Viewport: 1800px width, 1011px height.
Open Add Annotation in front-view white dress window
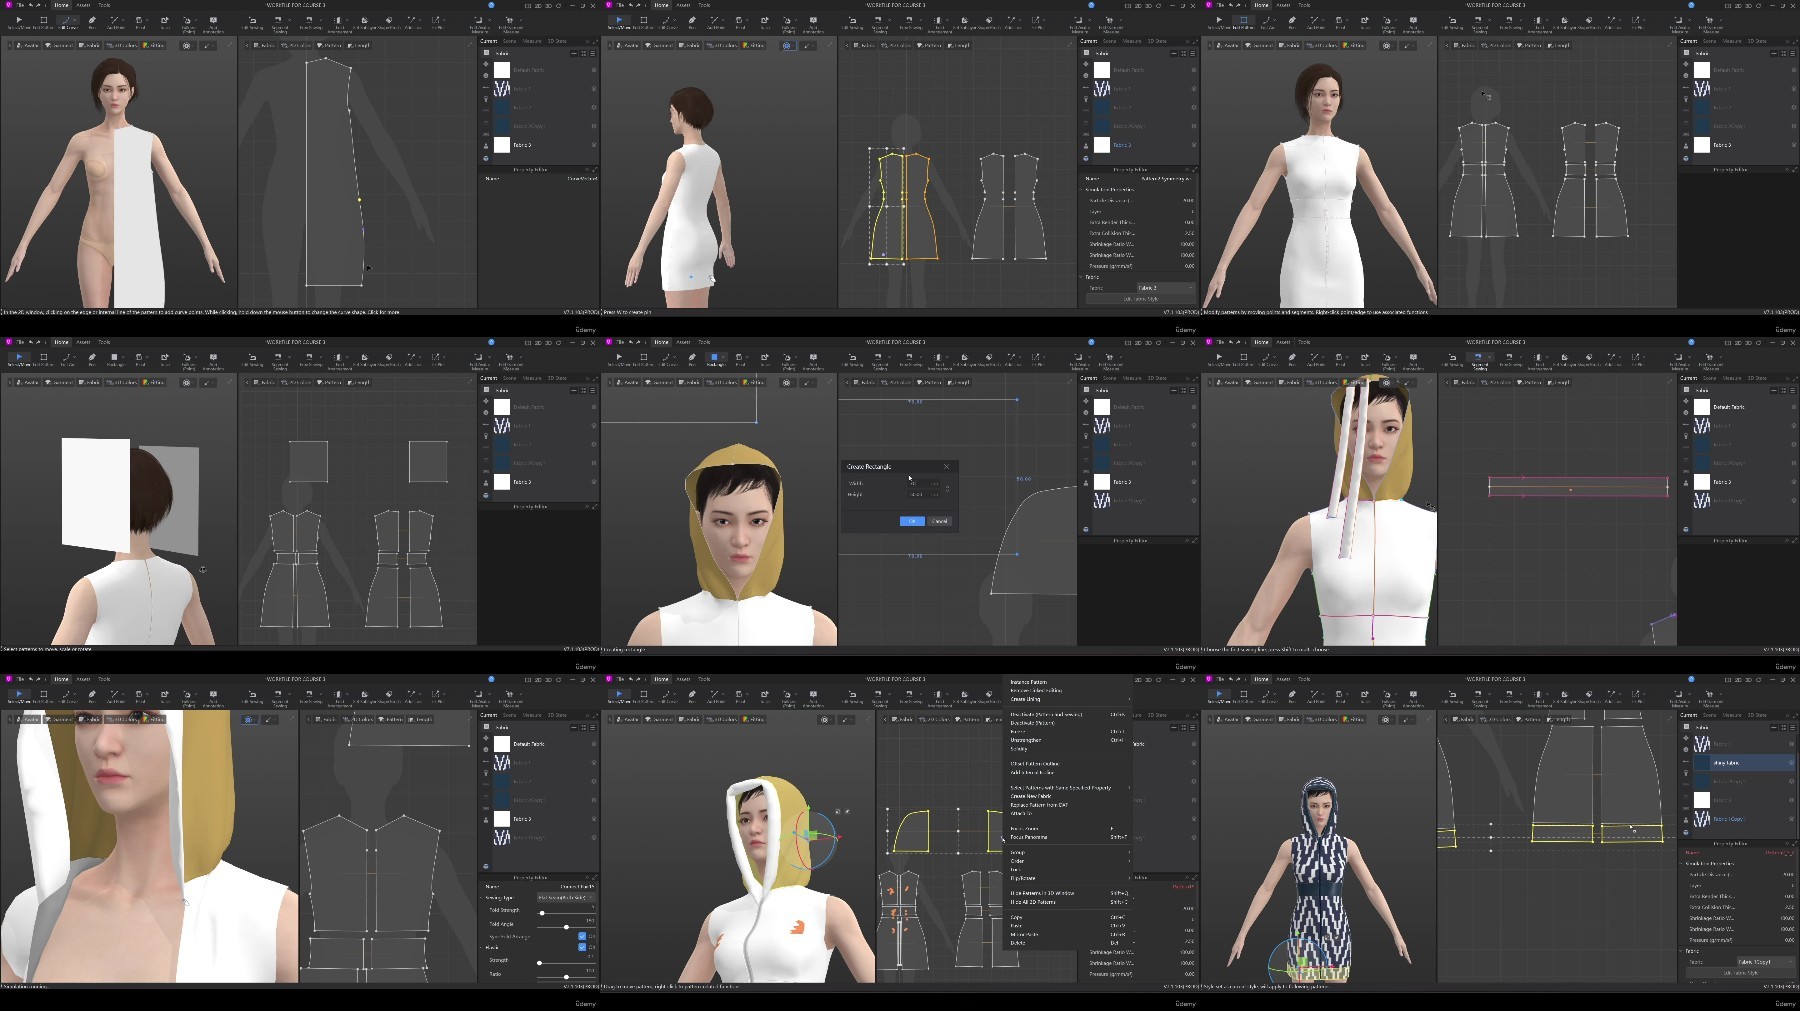1413,24
